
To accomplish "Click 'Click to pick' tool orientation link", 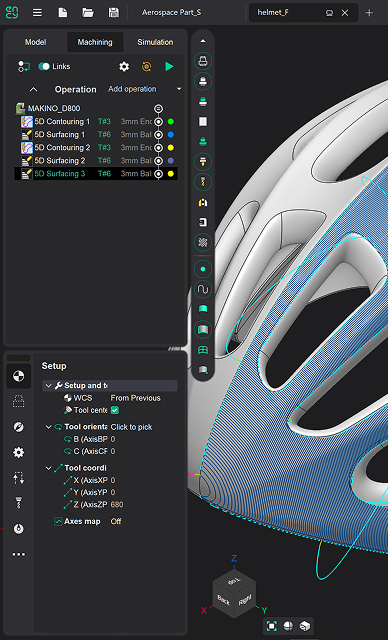I will tap(131, 427).
